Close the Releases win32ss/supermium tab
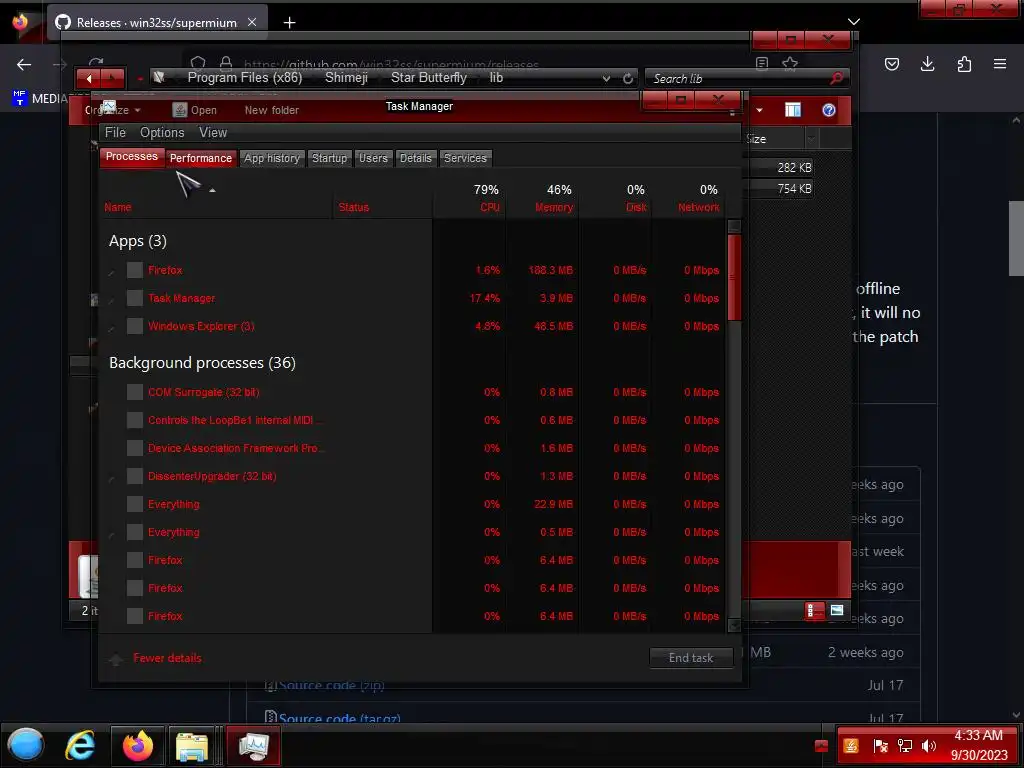Screen dimensions: 1024x768 pos(252,22)
